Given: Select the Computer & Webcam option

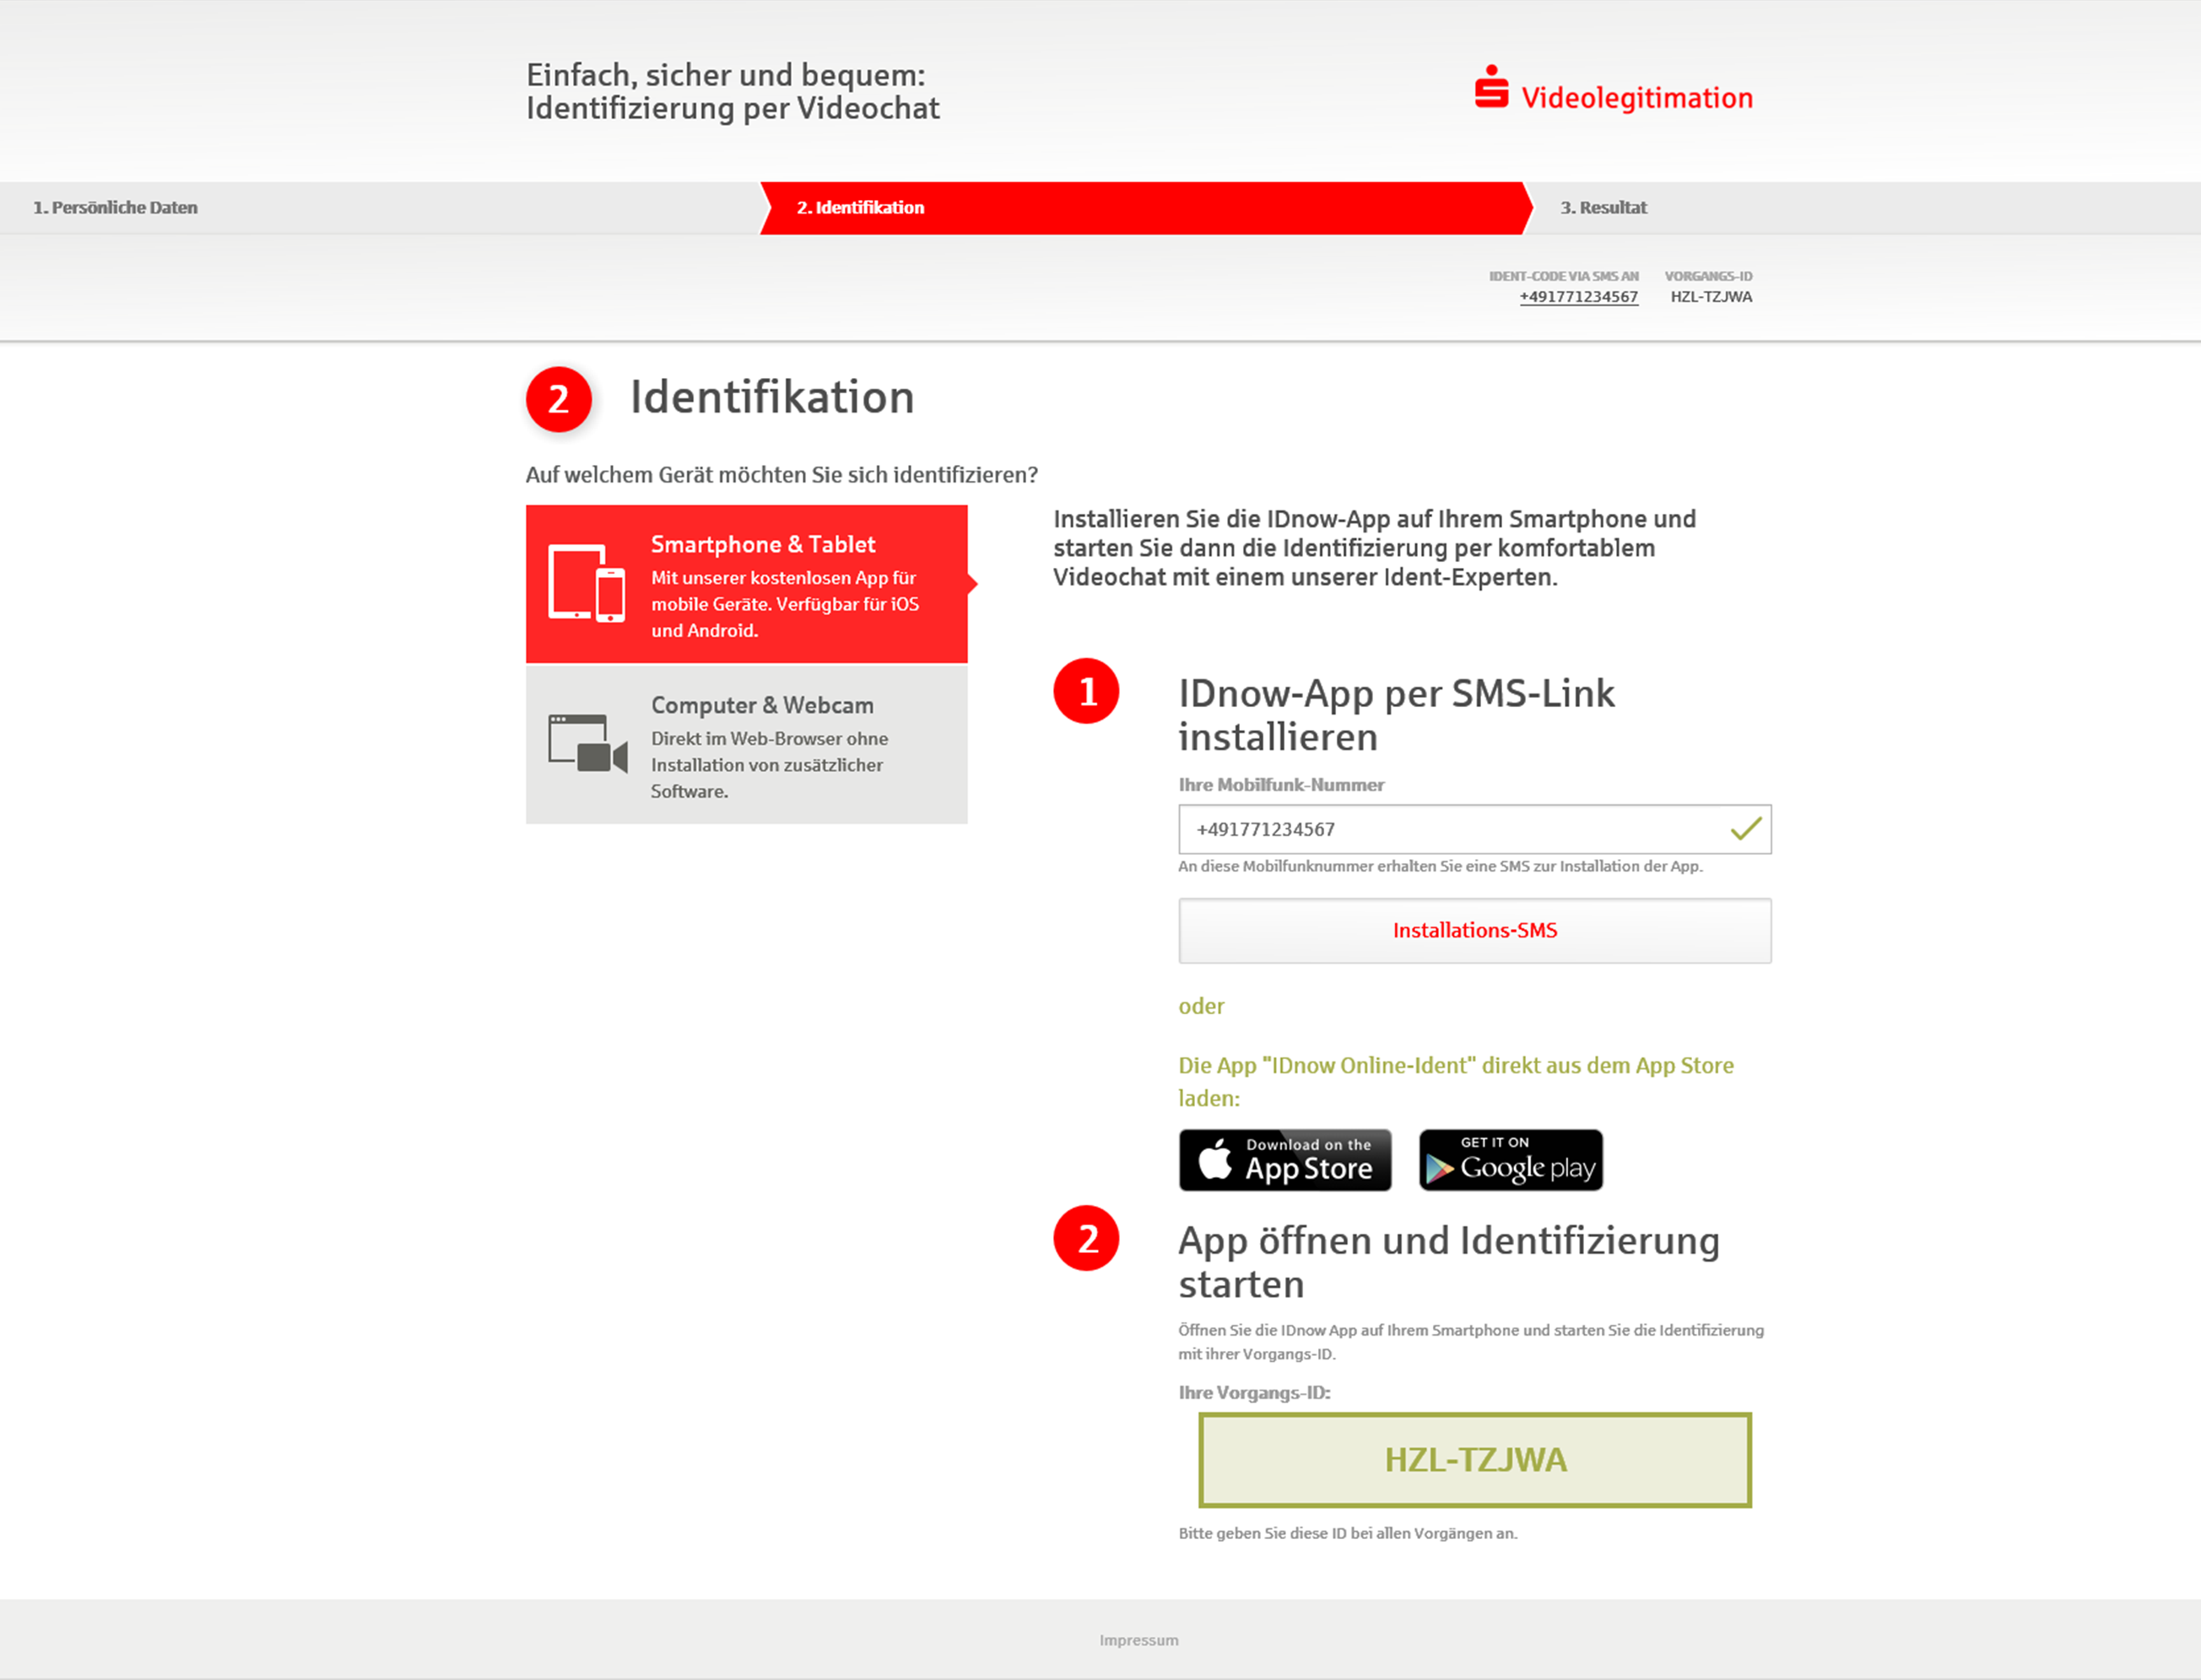Looking at the screenshot, I should point(747,744).
